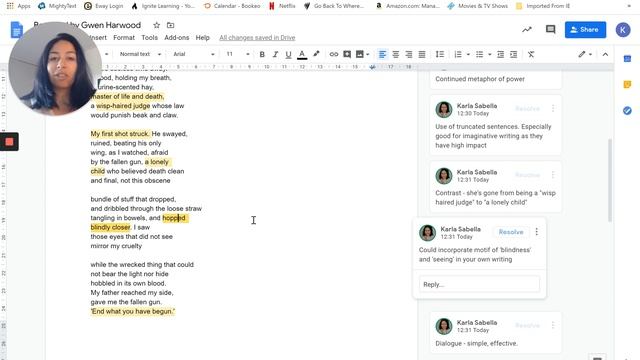Open options for truncated sentences comment
This screenshot has height=360, width=640.
(553, 109)
